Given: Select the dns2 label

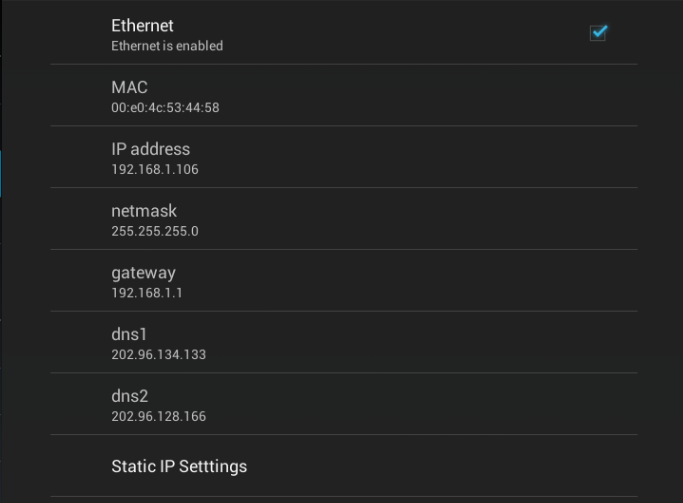Looking at the screenshot, I should tap(130, 396).
